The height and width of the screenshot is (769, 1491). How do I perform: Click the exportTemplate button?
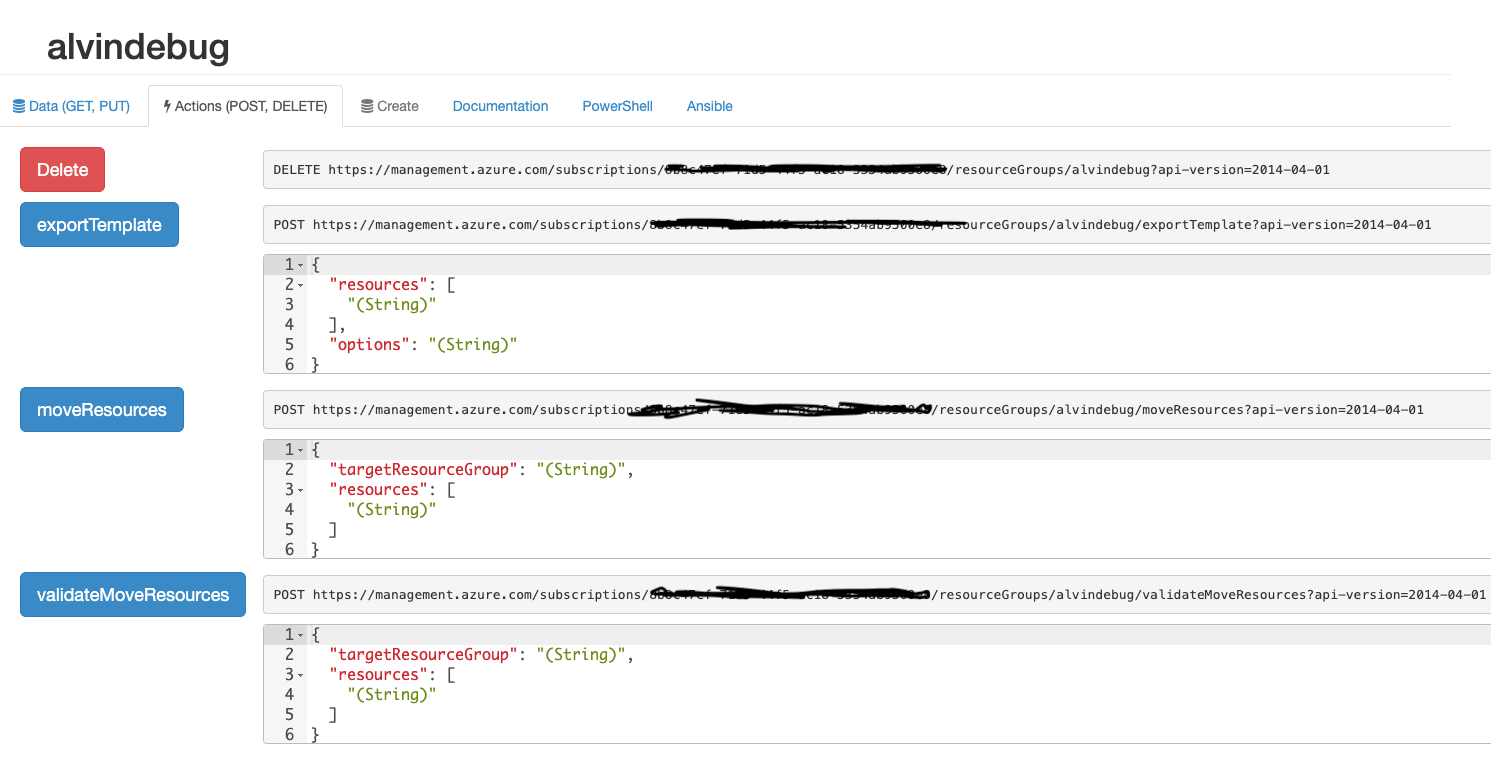[99, 224]
